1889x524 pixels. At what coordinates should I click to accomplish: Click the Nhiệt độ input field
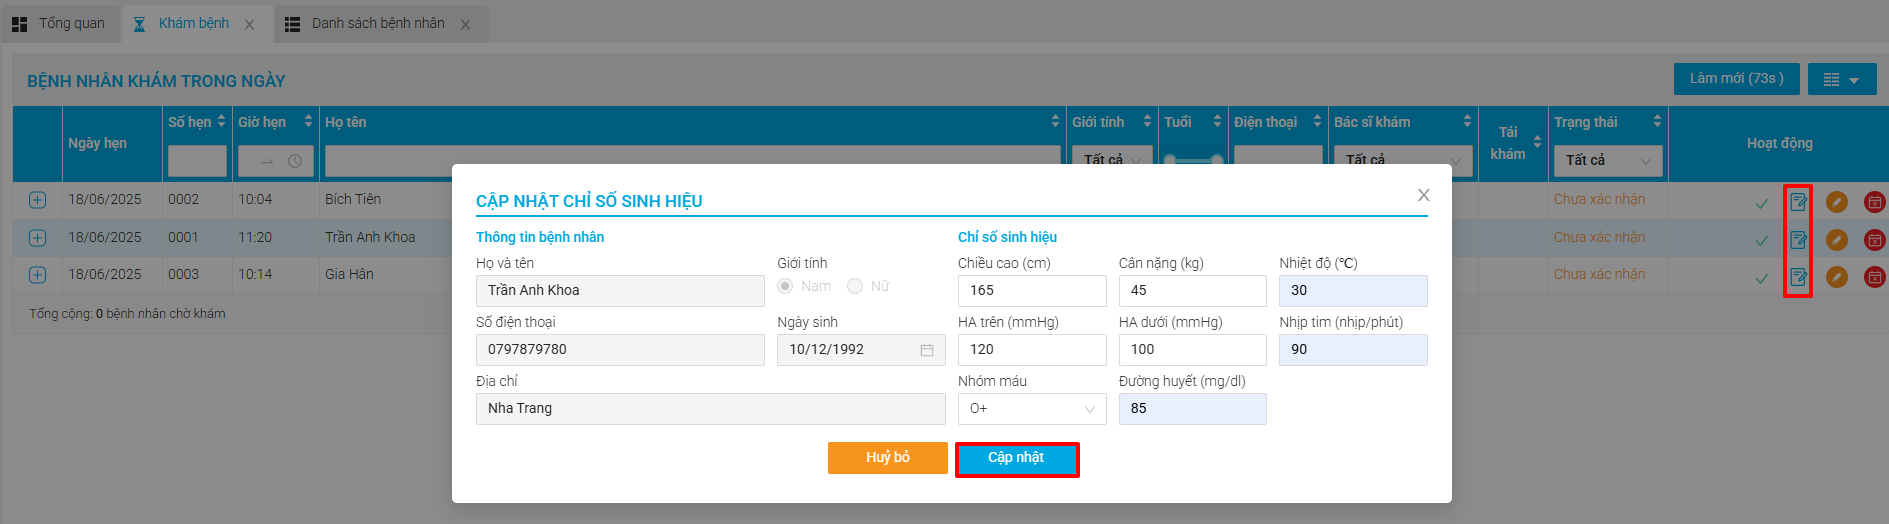(1353, 291)
